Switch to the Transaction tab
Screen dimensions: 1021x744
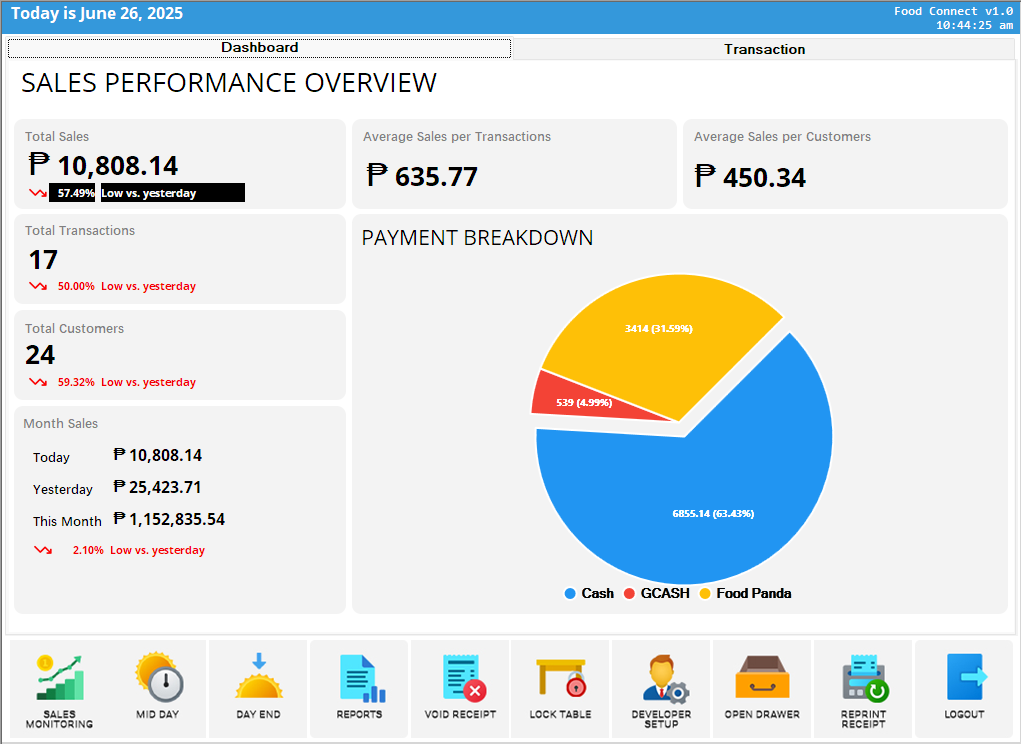764,49
